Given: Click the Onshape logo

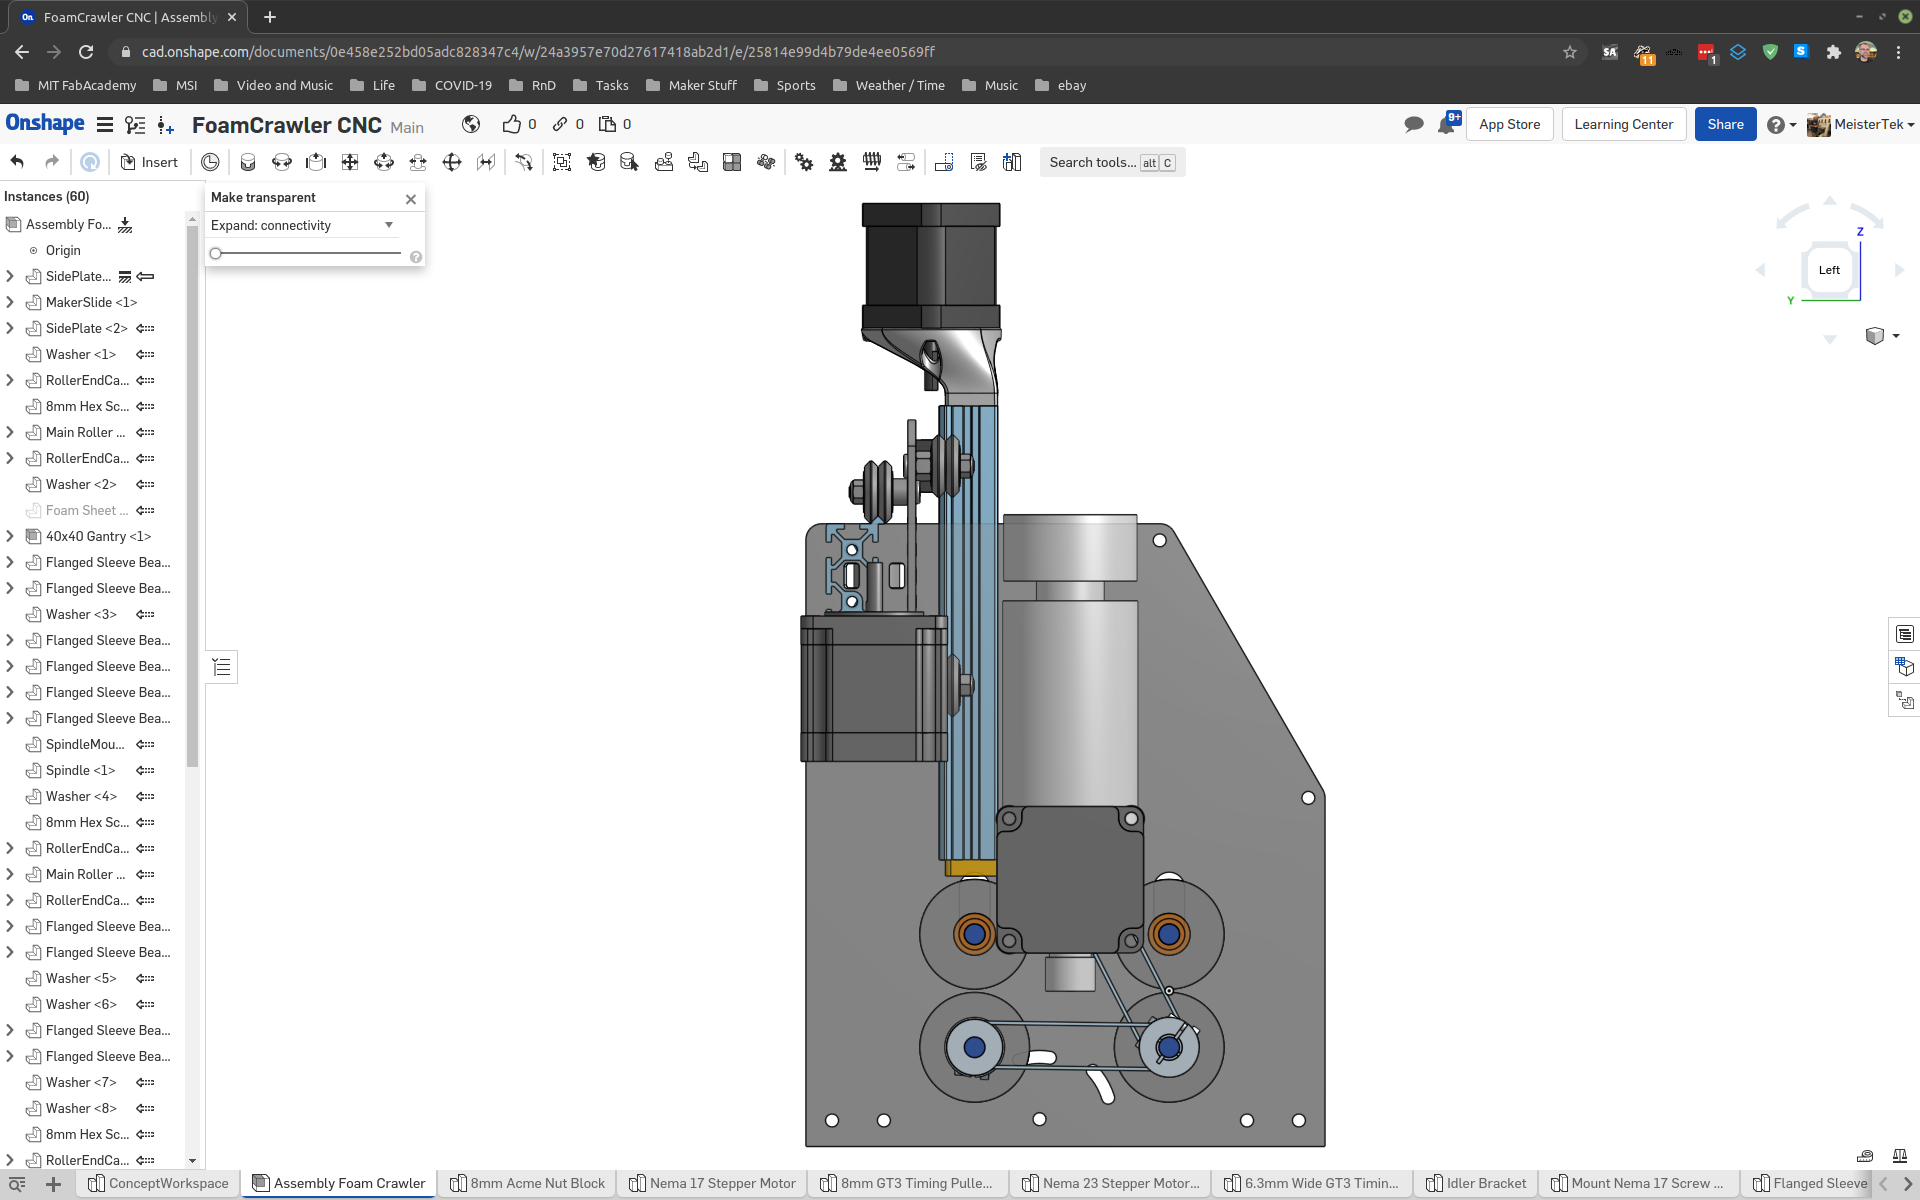Looking at the screenshot, I should [x=45, y=123].
